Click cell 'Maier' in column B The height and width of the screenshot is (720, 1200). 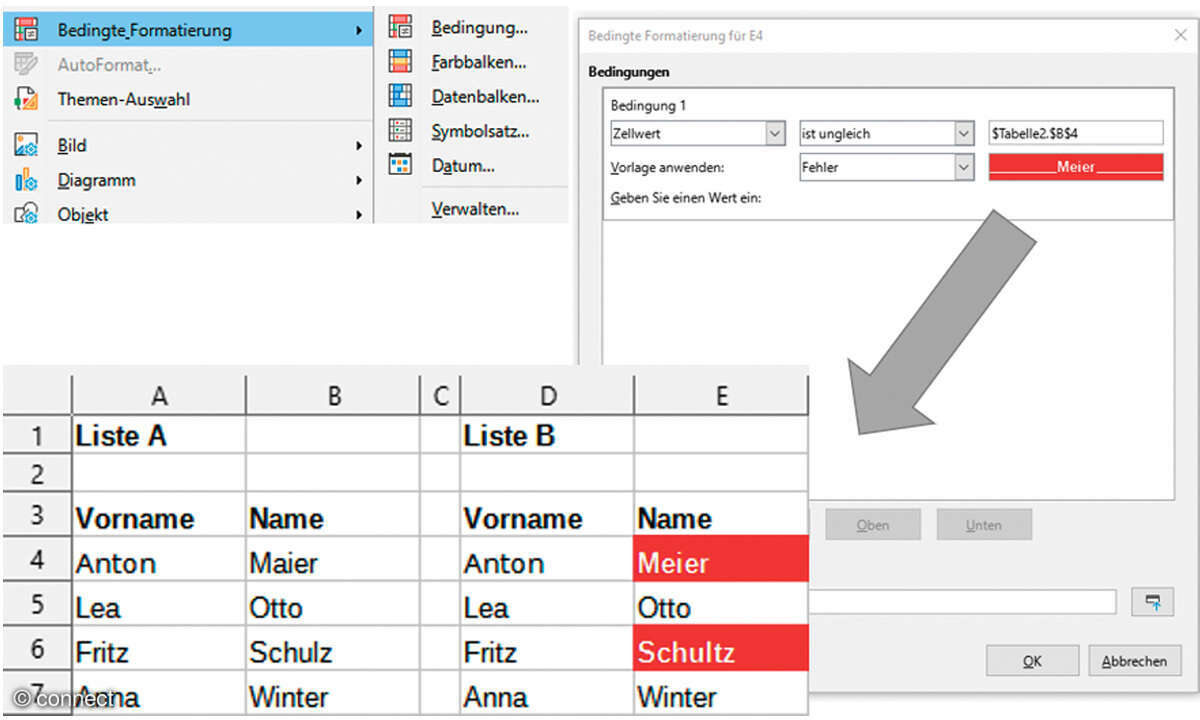click(333, 560)
